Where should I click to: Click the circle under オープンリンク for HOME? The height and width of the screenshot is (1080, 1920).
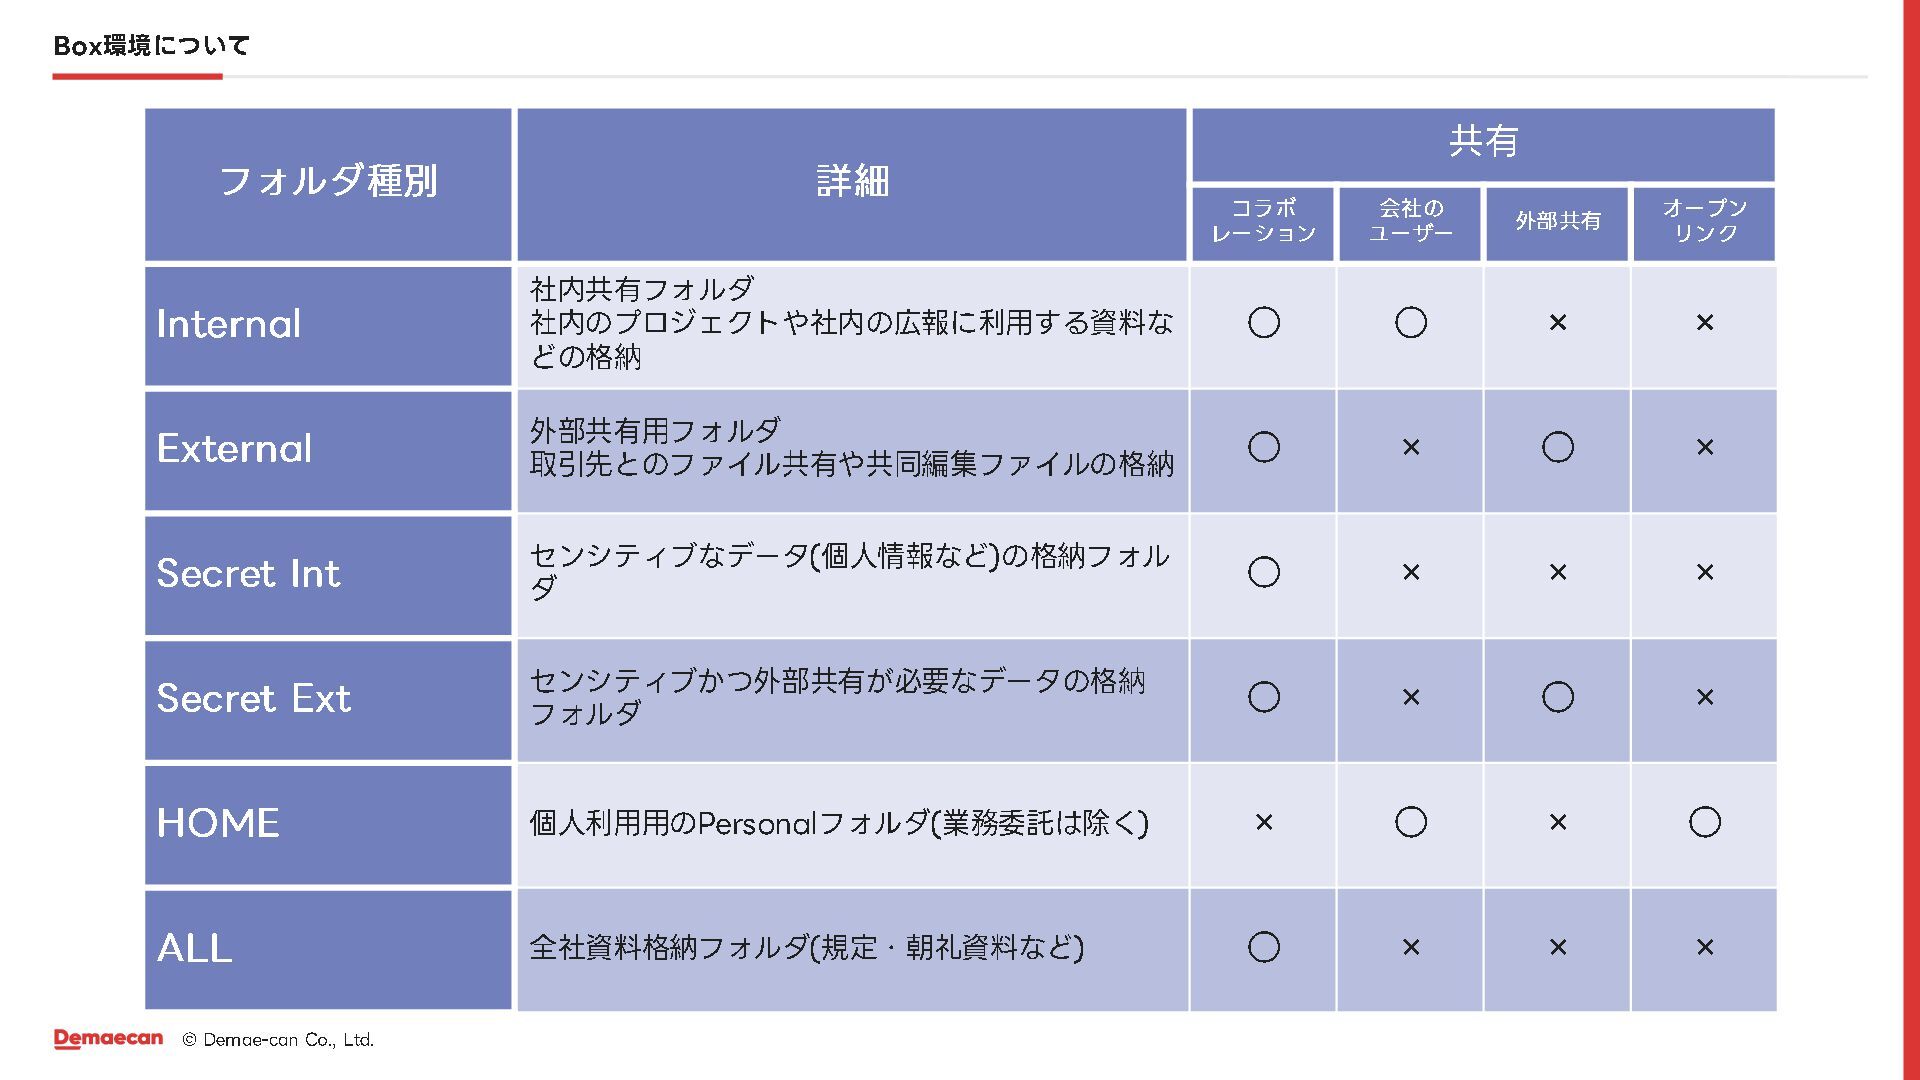pyautogui.click(x=1705, y=822)
